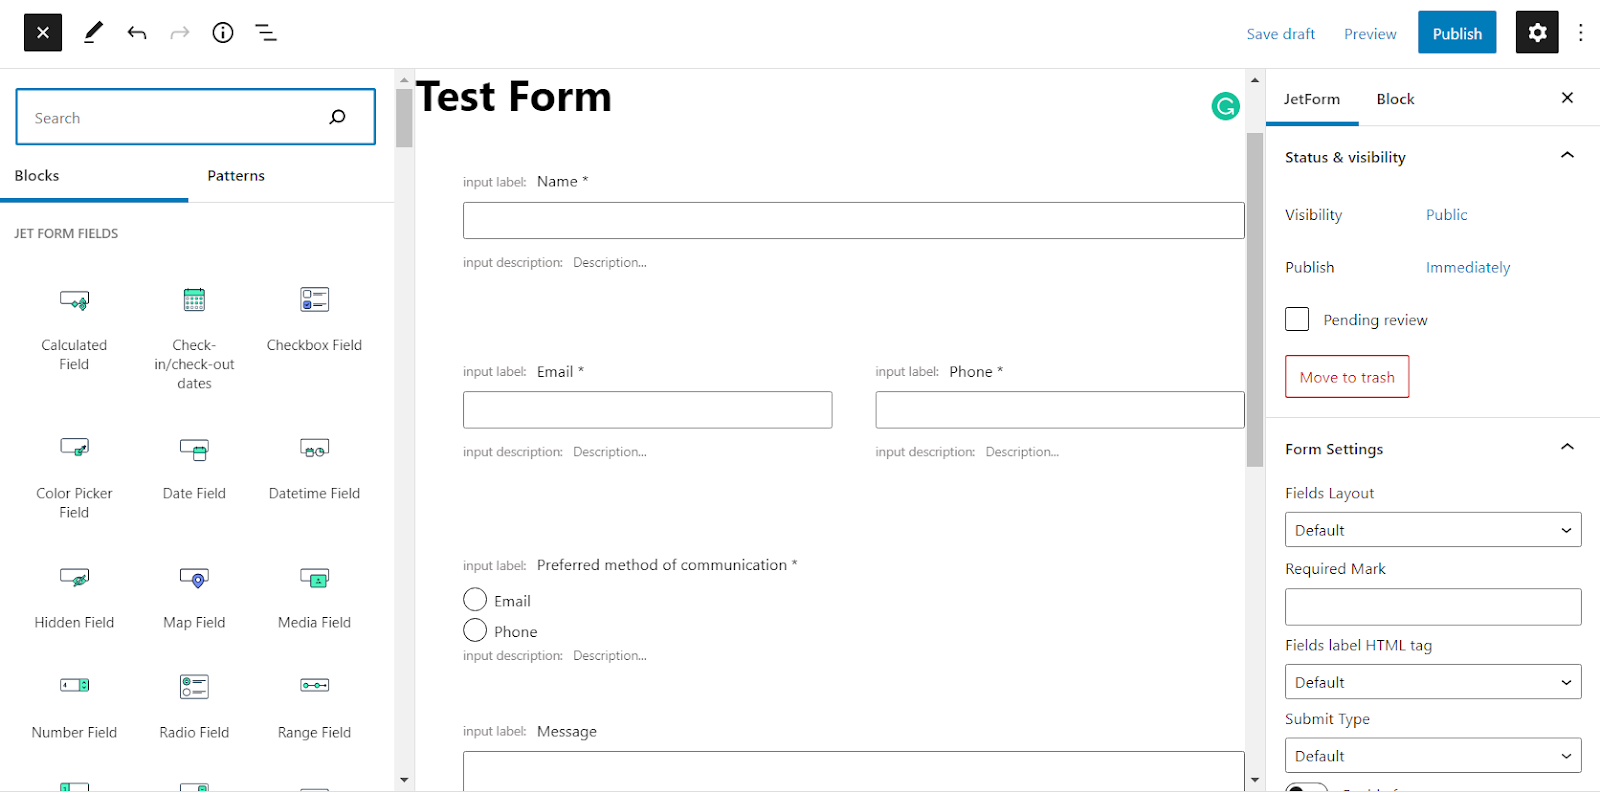This screenshot has width=1600, height=793.
Task: Collapse the Status & visibility section
Action: click(1567, 156)
